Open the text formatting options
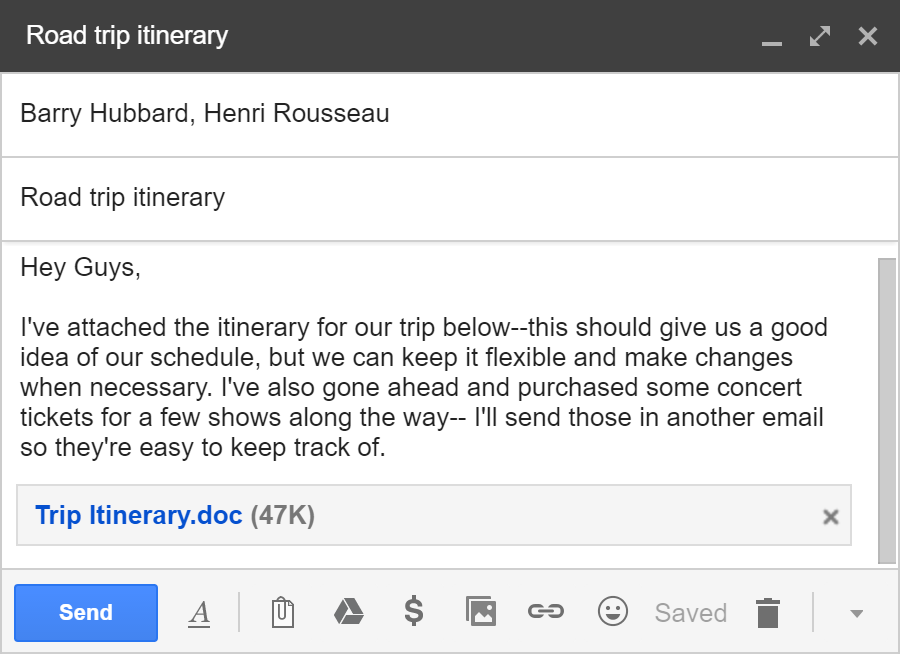Viewport: 900px width, 654px height. click(x=199, y=613)
